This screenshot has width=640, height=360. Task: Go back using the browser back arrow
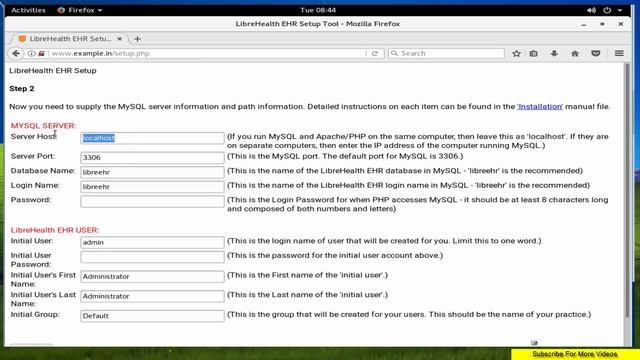(x=16, y=53)
